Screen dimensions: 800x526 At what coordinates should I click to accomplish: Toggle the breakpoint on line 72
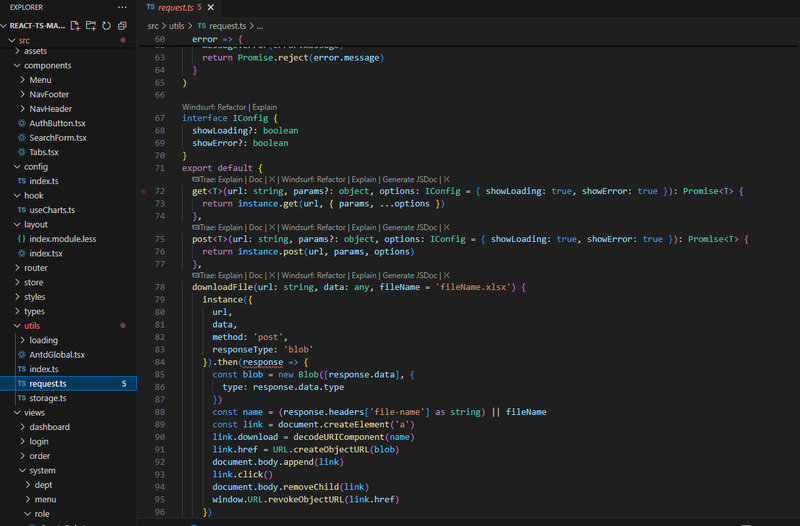coord(146,190)
